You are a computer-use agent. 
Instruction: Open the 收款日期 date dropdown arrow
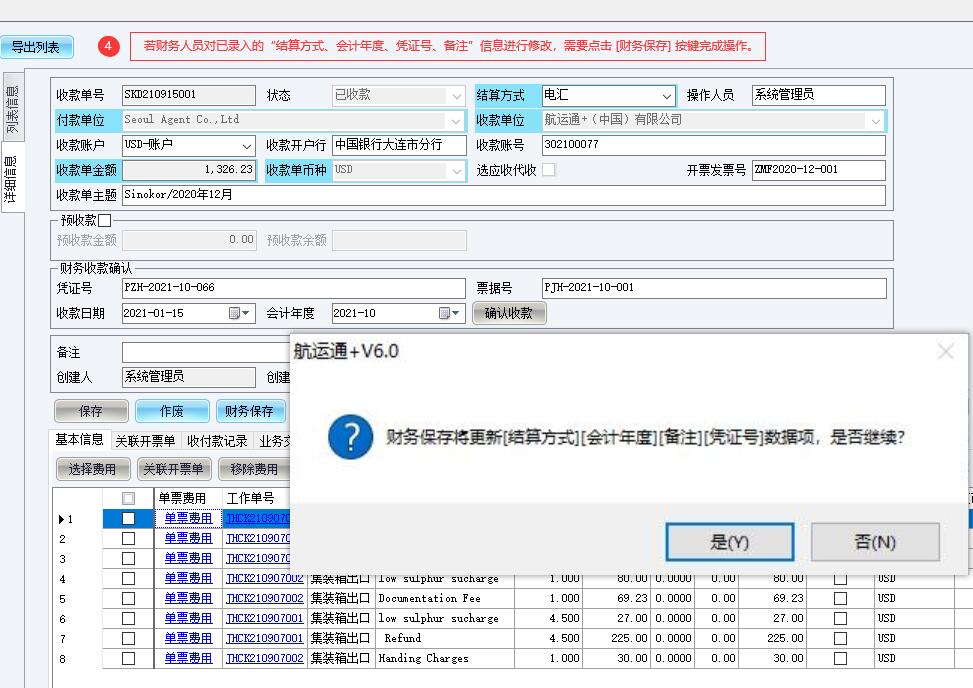coord(248,313)
